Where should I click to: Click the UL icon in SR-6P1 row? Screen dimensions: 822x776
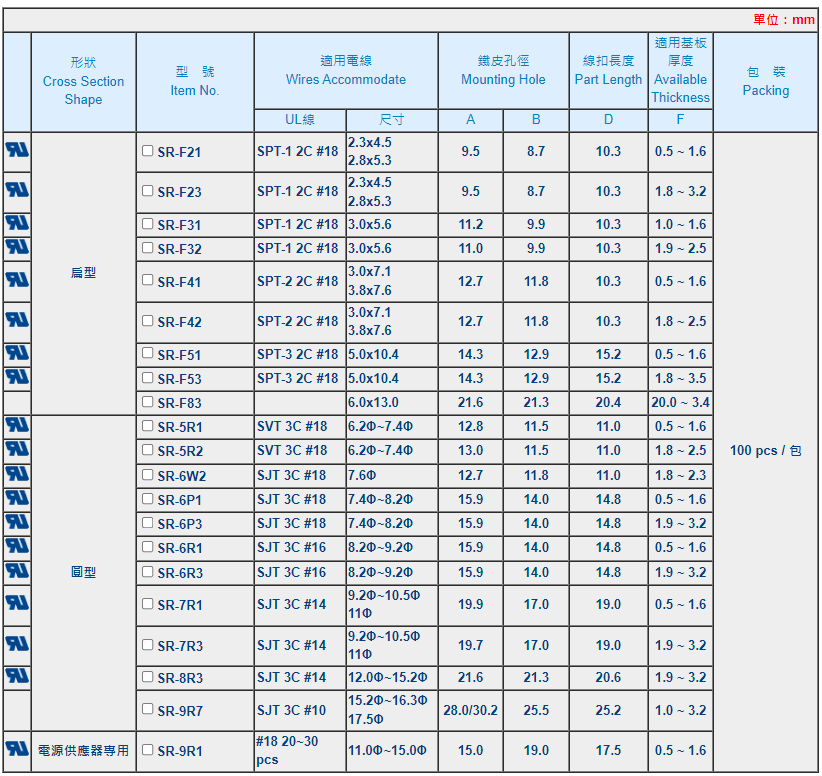[17, 498]
